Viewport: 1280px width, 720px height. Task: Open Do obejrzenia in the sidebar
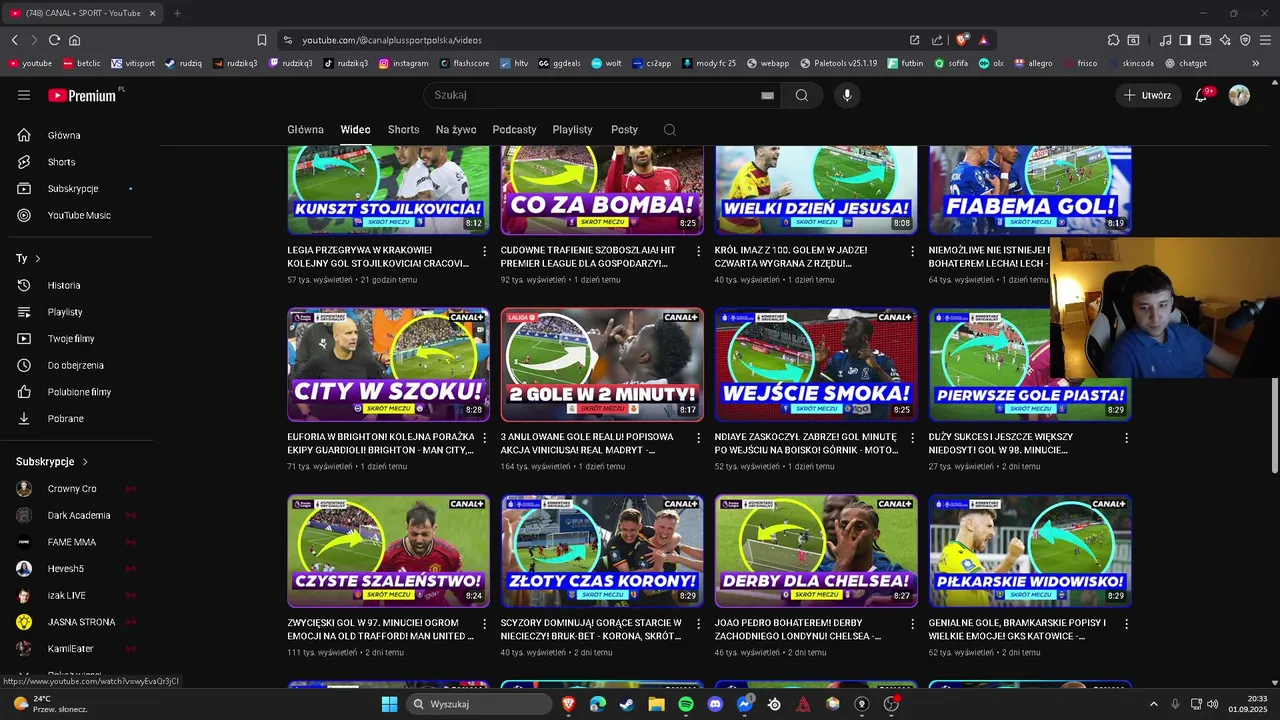(x=75, y=365)
